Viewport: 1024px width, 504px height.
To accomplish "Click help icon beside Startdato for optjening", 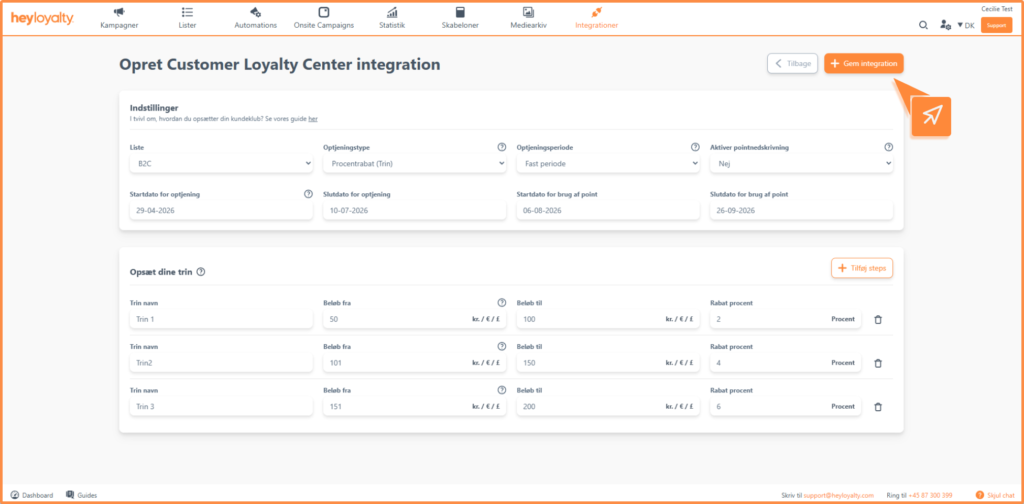I will [x=308, y=194].
